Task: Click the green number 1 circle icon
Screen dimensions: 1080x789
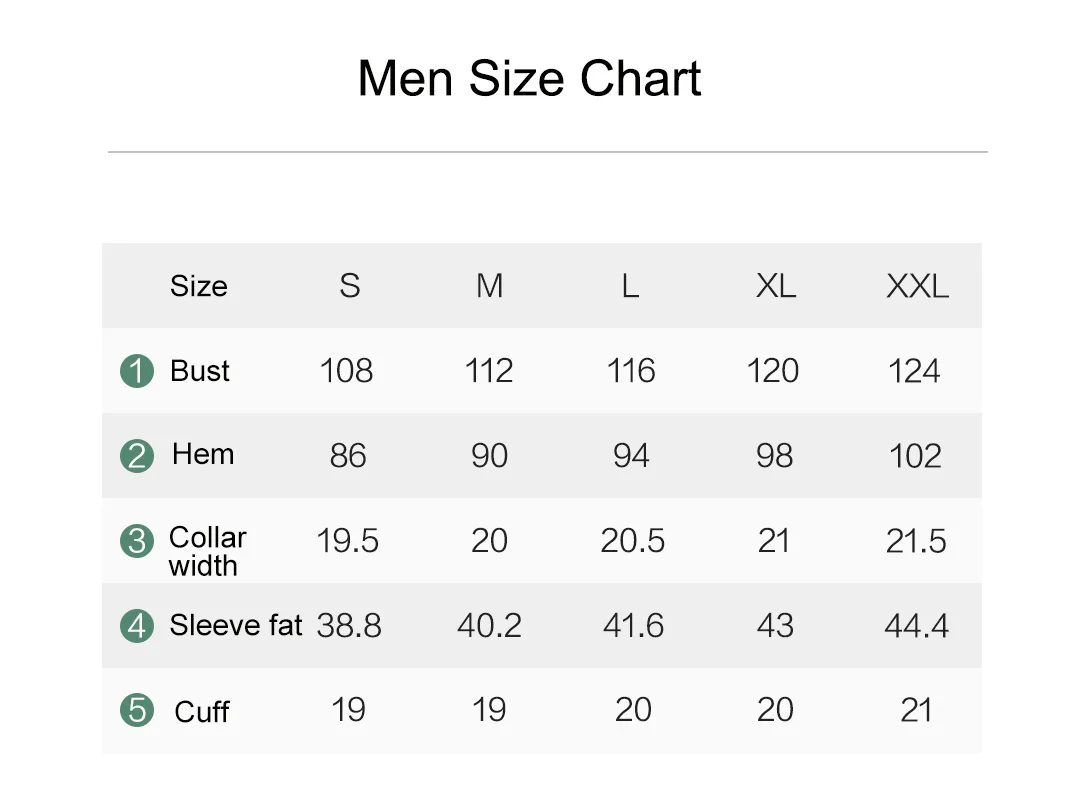Action: [137, 372]
